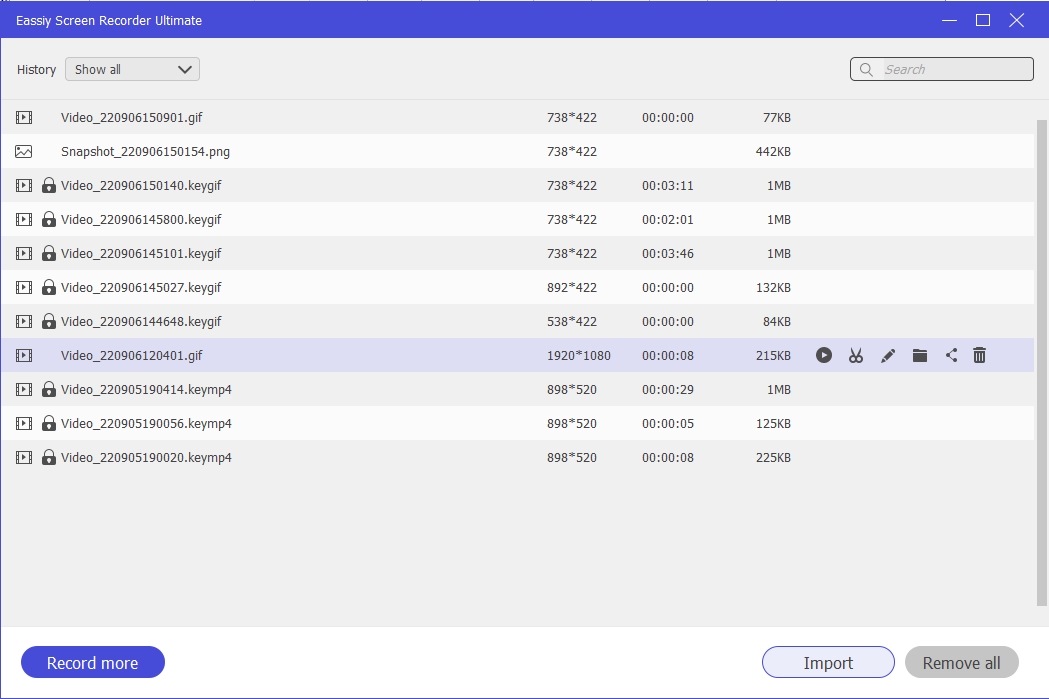
Task: Select Snapshot_220906150154.png file name
Action: pyautogui.click(x=145, y=152)
